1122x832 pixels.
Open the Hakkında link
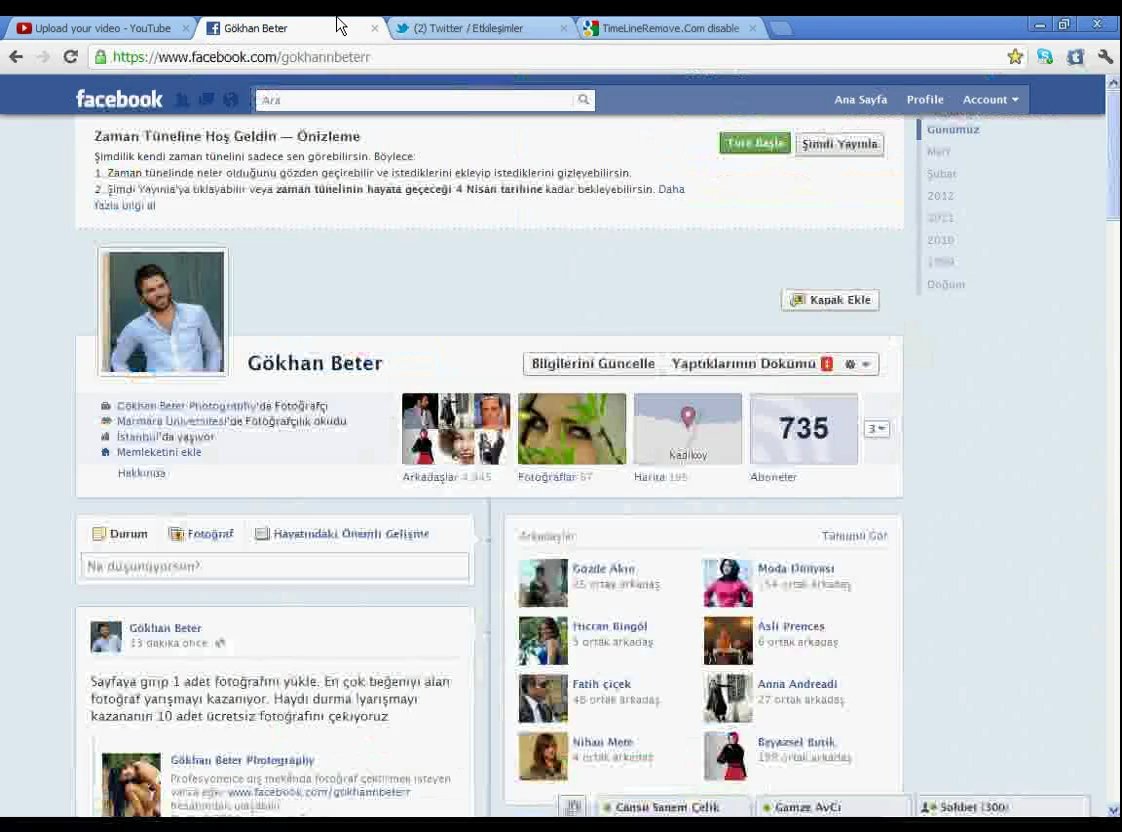coord(142,473)
